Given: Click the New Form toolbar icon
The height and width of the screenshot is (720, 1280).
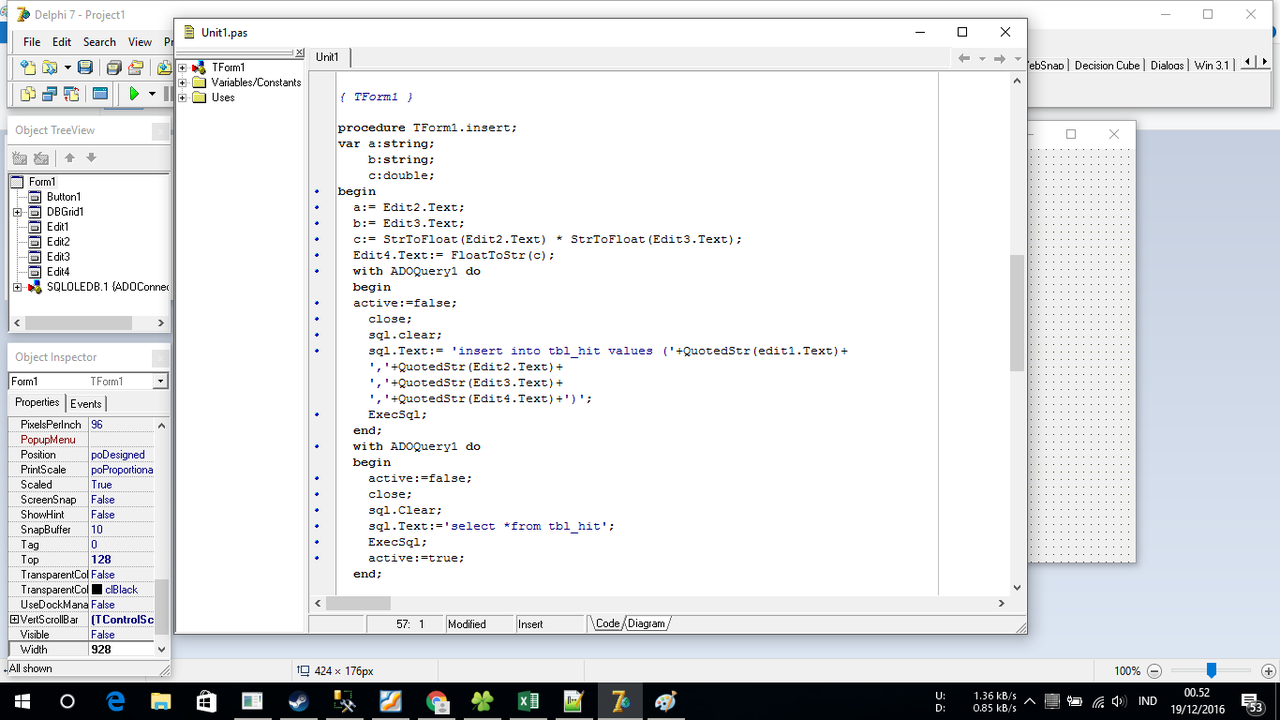Looking at the screenshot, I should [100, 94].
